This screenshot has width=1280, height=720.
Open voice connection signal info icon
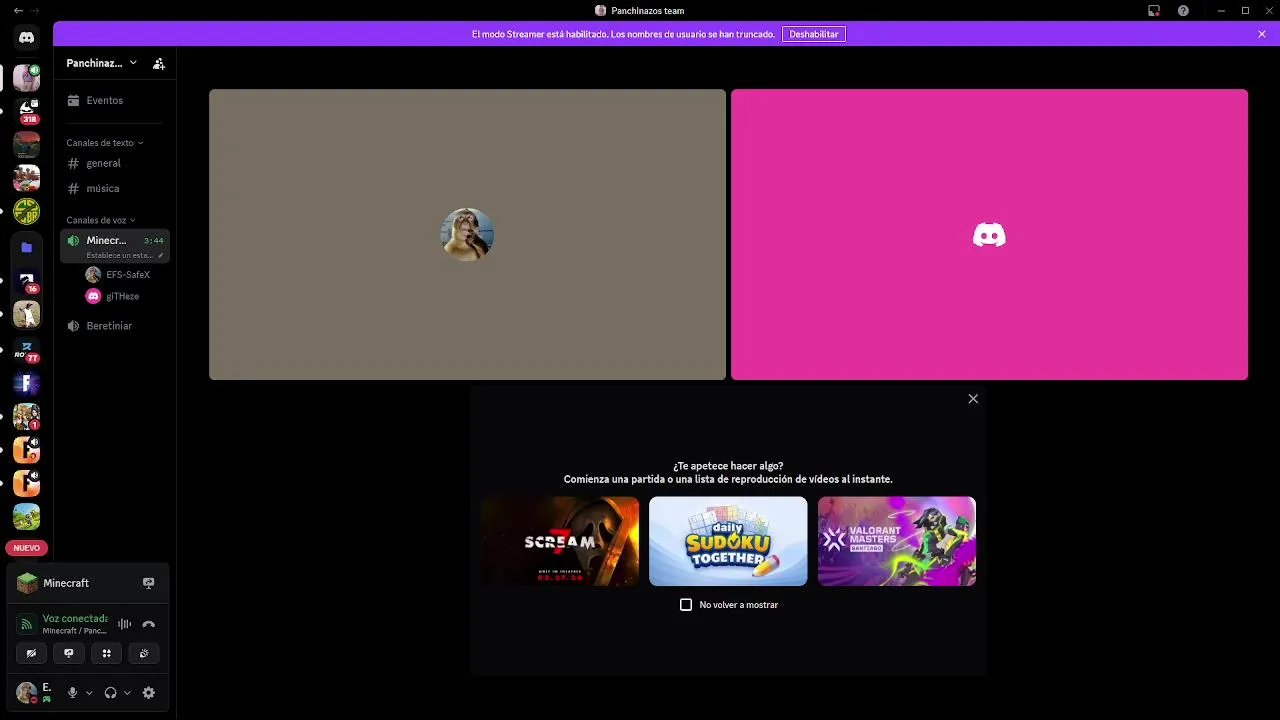27,624
